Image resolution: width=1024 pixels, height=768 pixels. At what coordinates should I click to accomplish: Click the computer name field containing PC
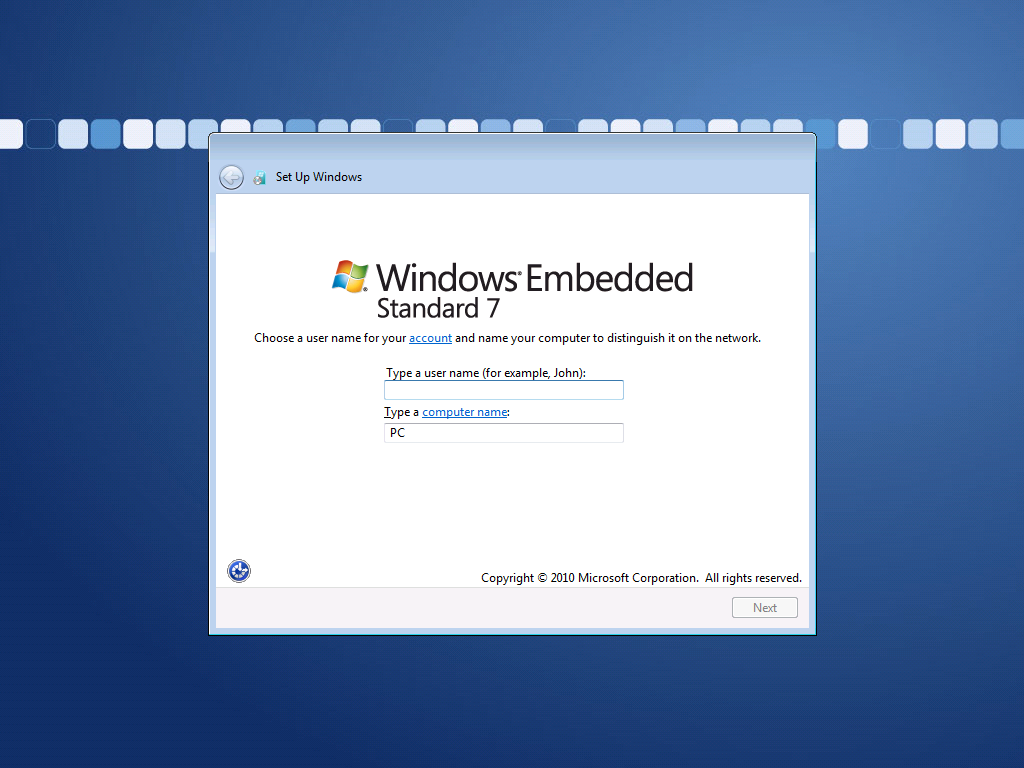504,433
